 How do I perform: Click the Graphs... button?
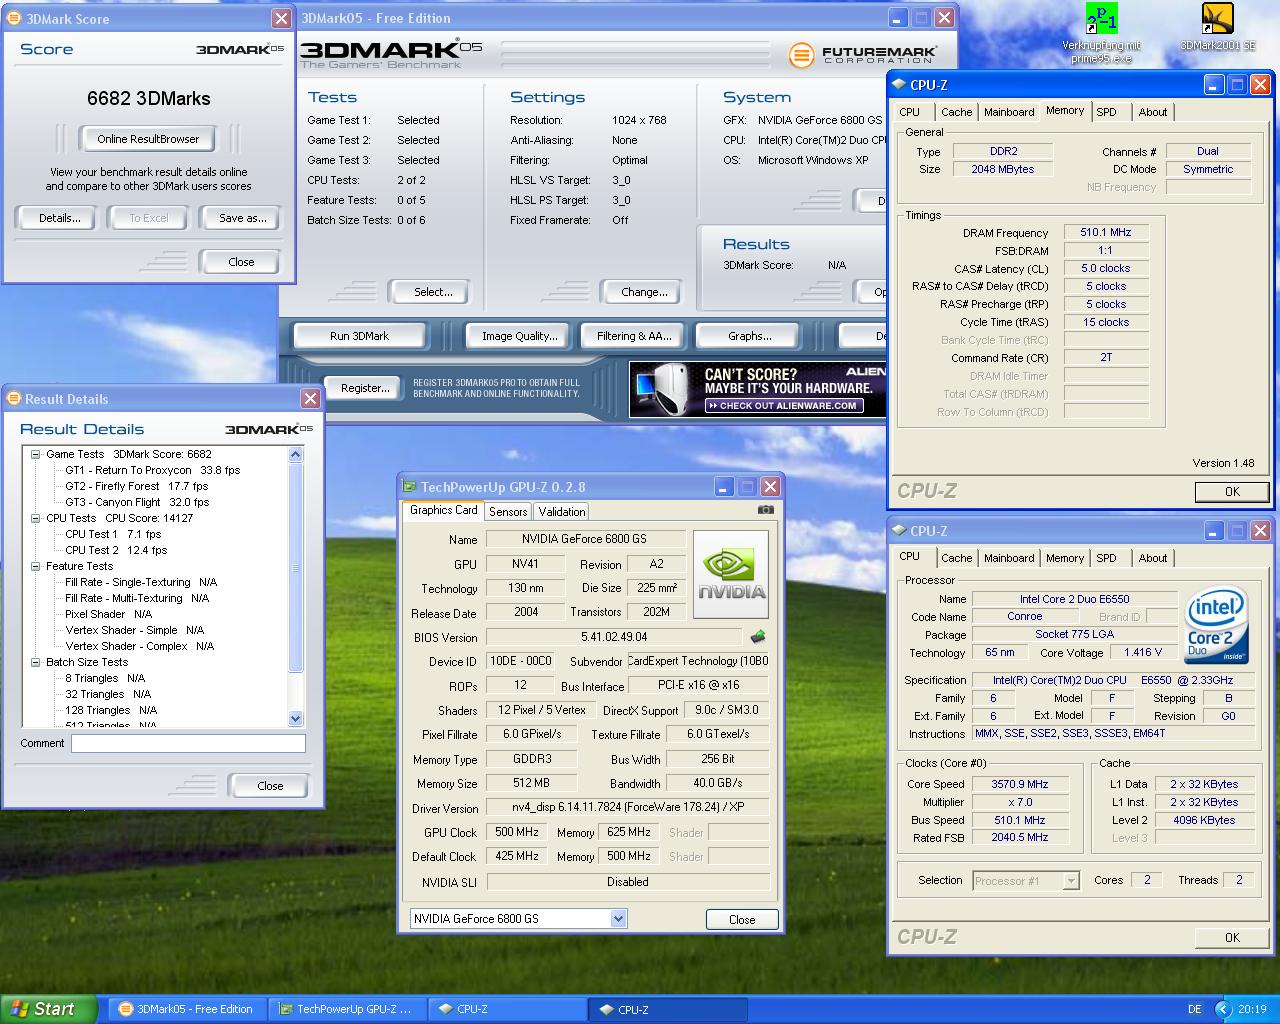(750, 336)
